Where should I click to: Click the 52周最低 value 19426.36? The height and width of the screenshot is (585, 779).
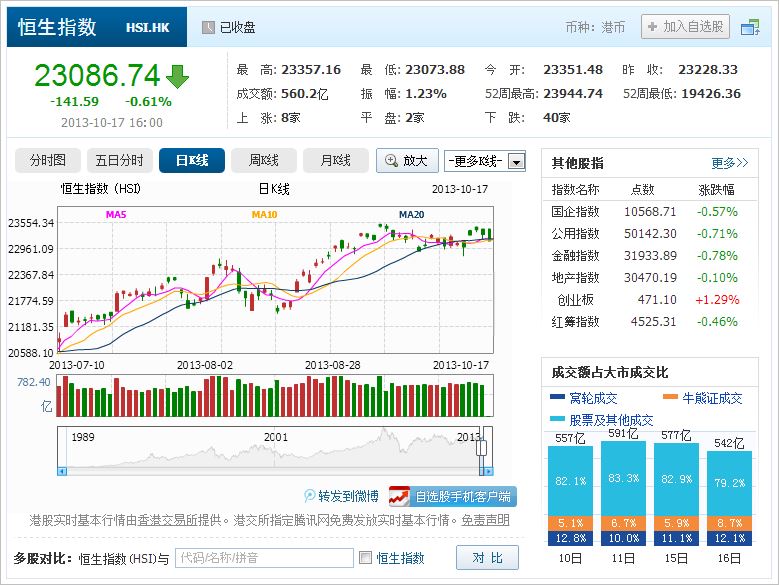711,93
